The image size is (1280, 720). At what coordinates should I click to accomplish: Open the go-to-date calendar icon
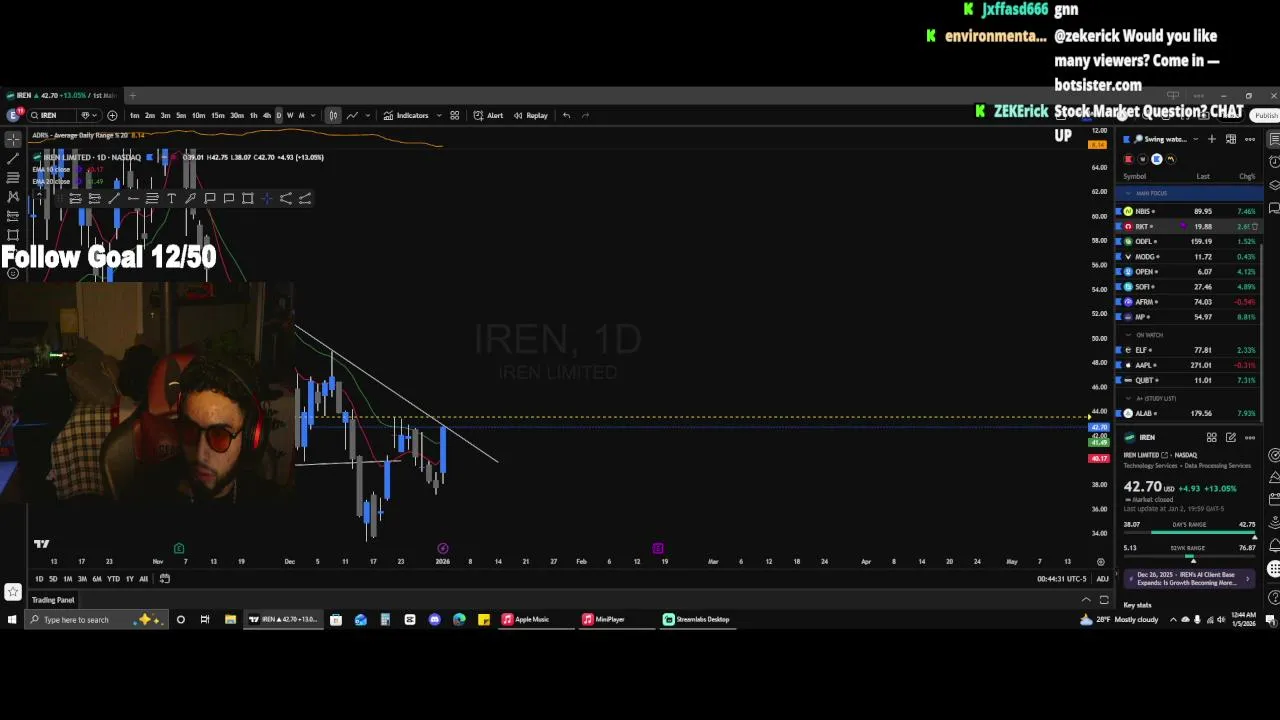pos(164,579)
